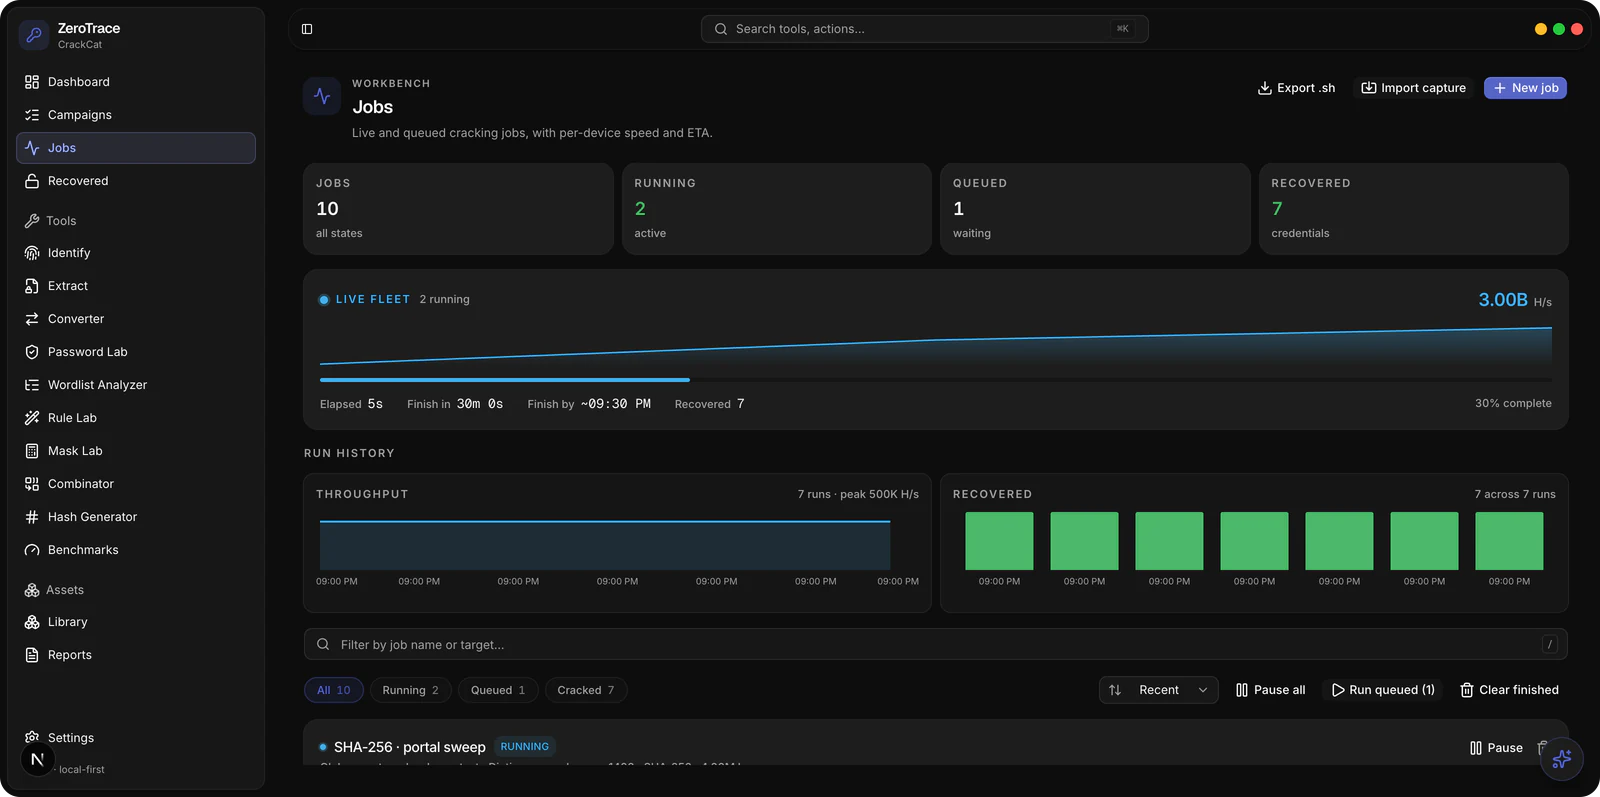Click the sort direction arrows icon
Image resolution: width=1600 pixels, height=797 pixels.
click(1115, 690)
